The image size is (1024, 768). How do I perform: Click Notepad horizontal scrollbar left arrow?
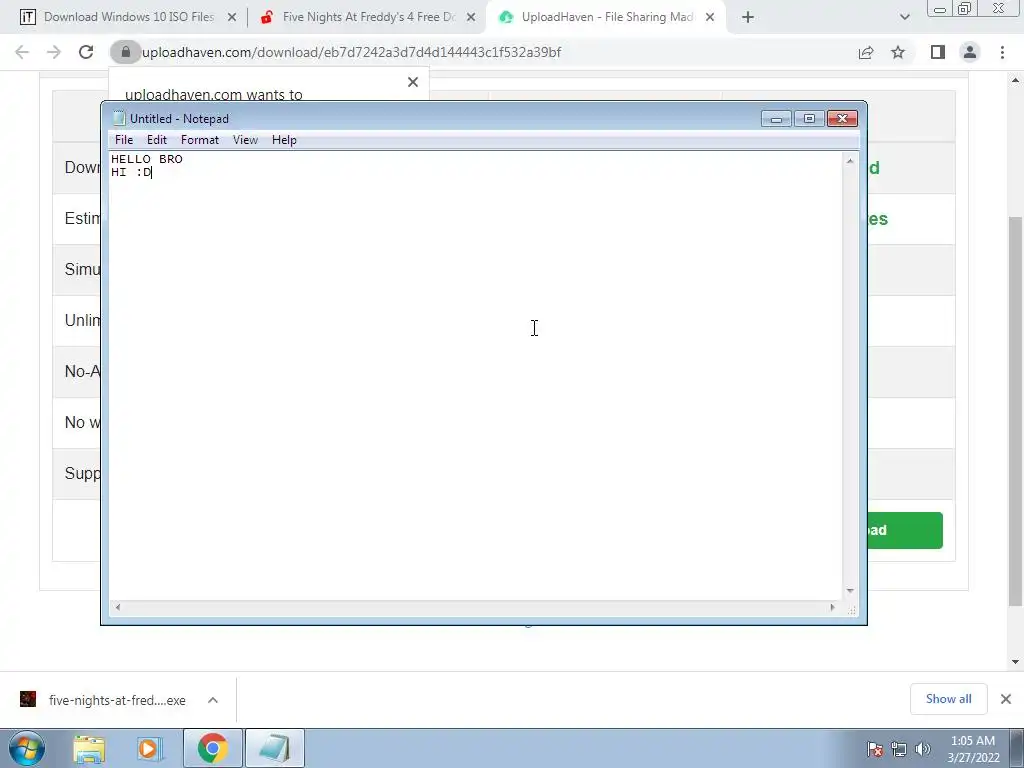pos(118,607)
